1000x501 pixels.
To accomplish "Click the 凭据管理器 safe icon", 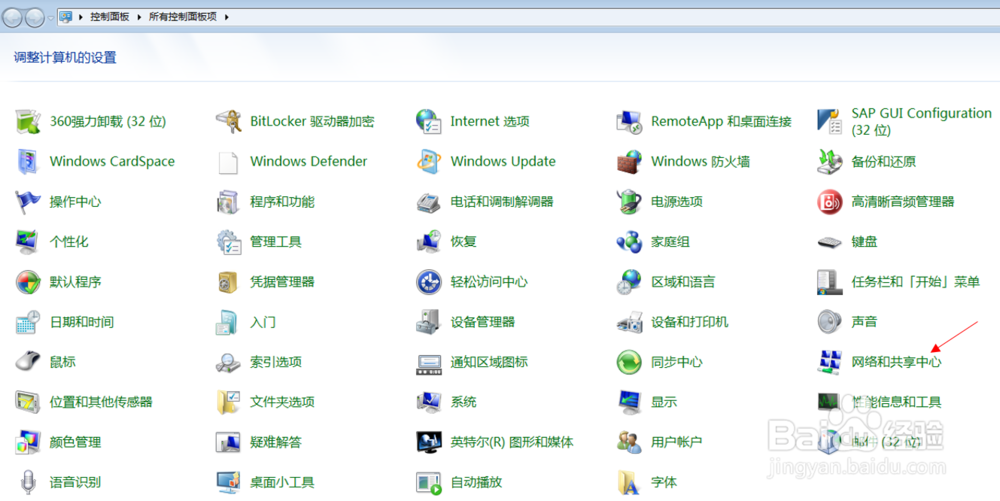I will 228,282.
